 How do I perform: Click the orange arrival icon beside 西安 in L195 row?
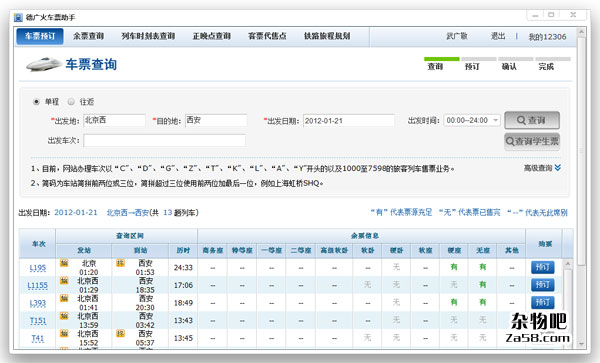(x=120, y=263)
